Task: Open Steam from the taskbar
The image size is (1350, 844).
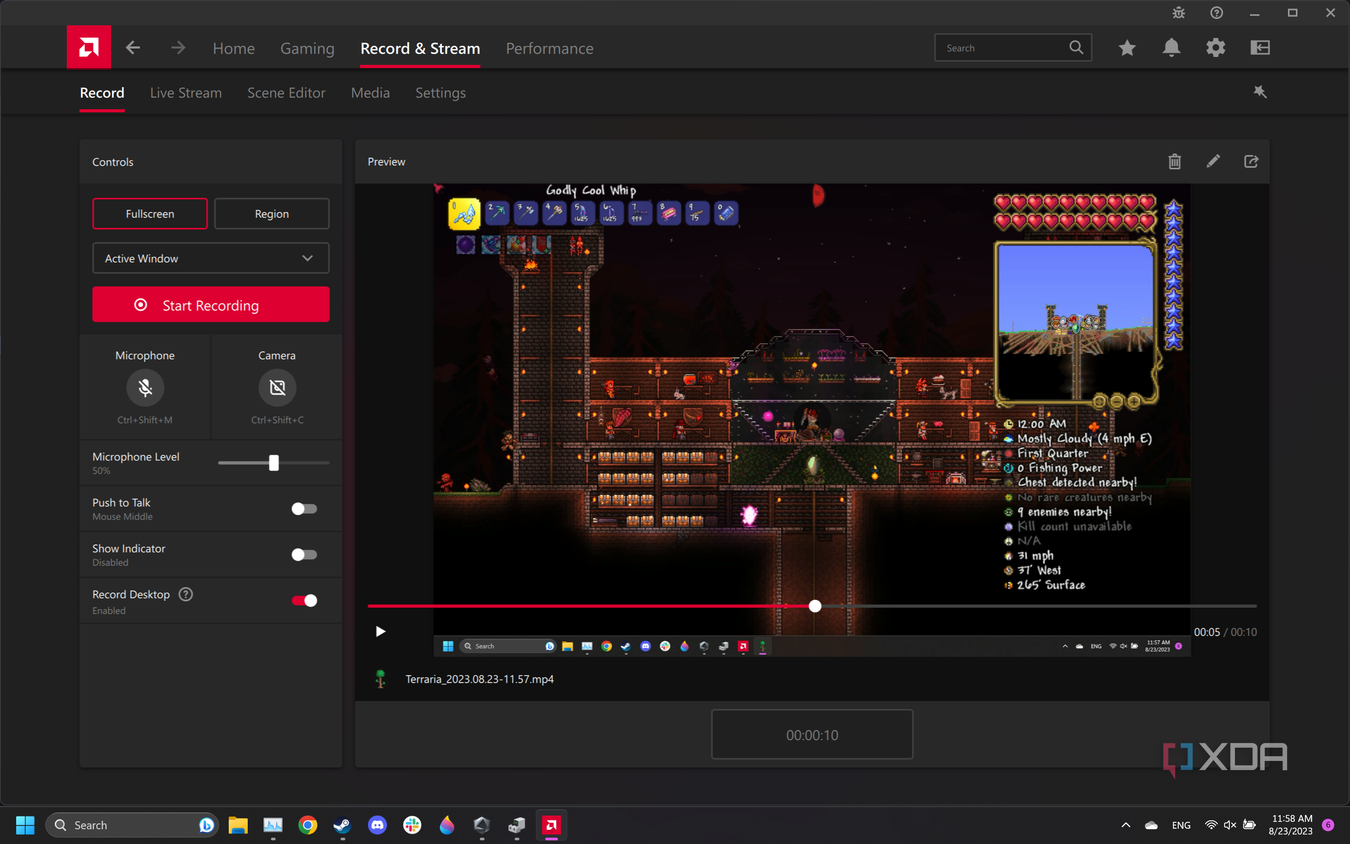Action: (x=342, y=825)
